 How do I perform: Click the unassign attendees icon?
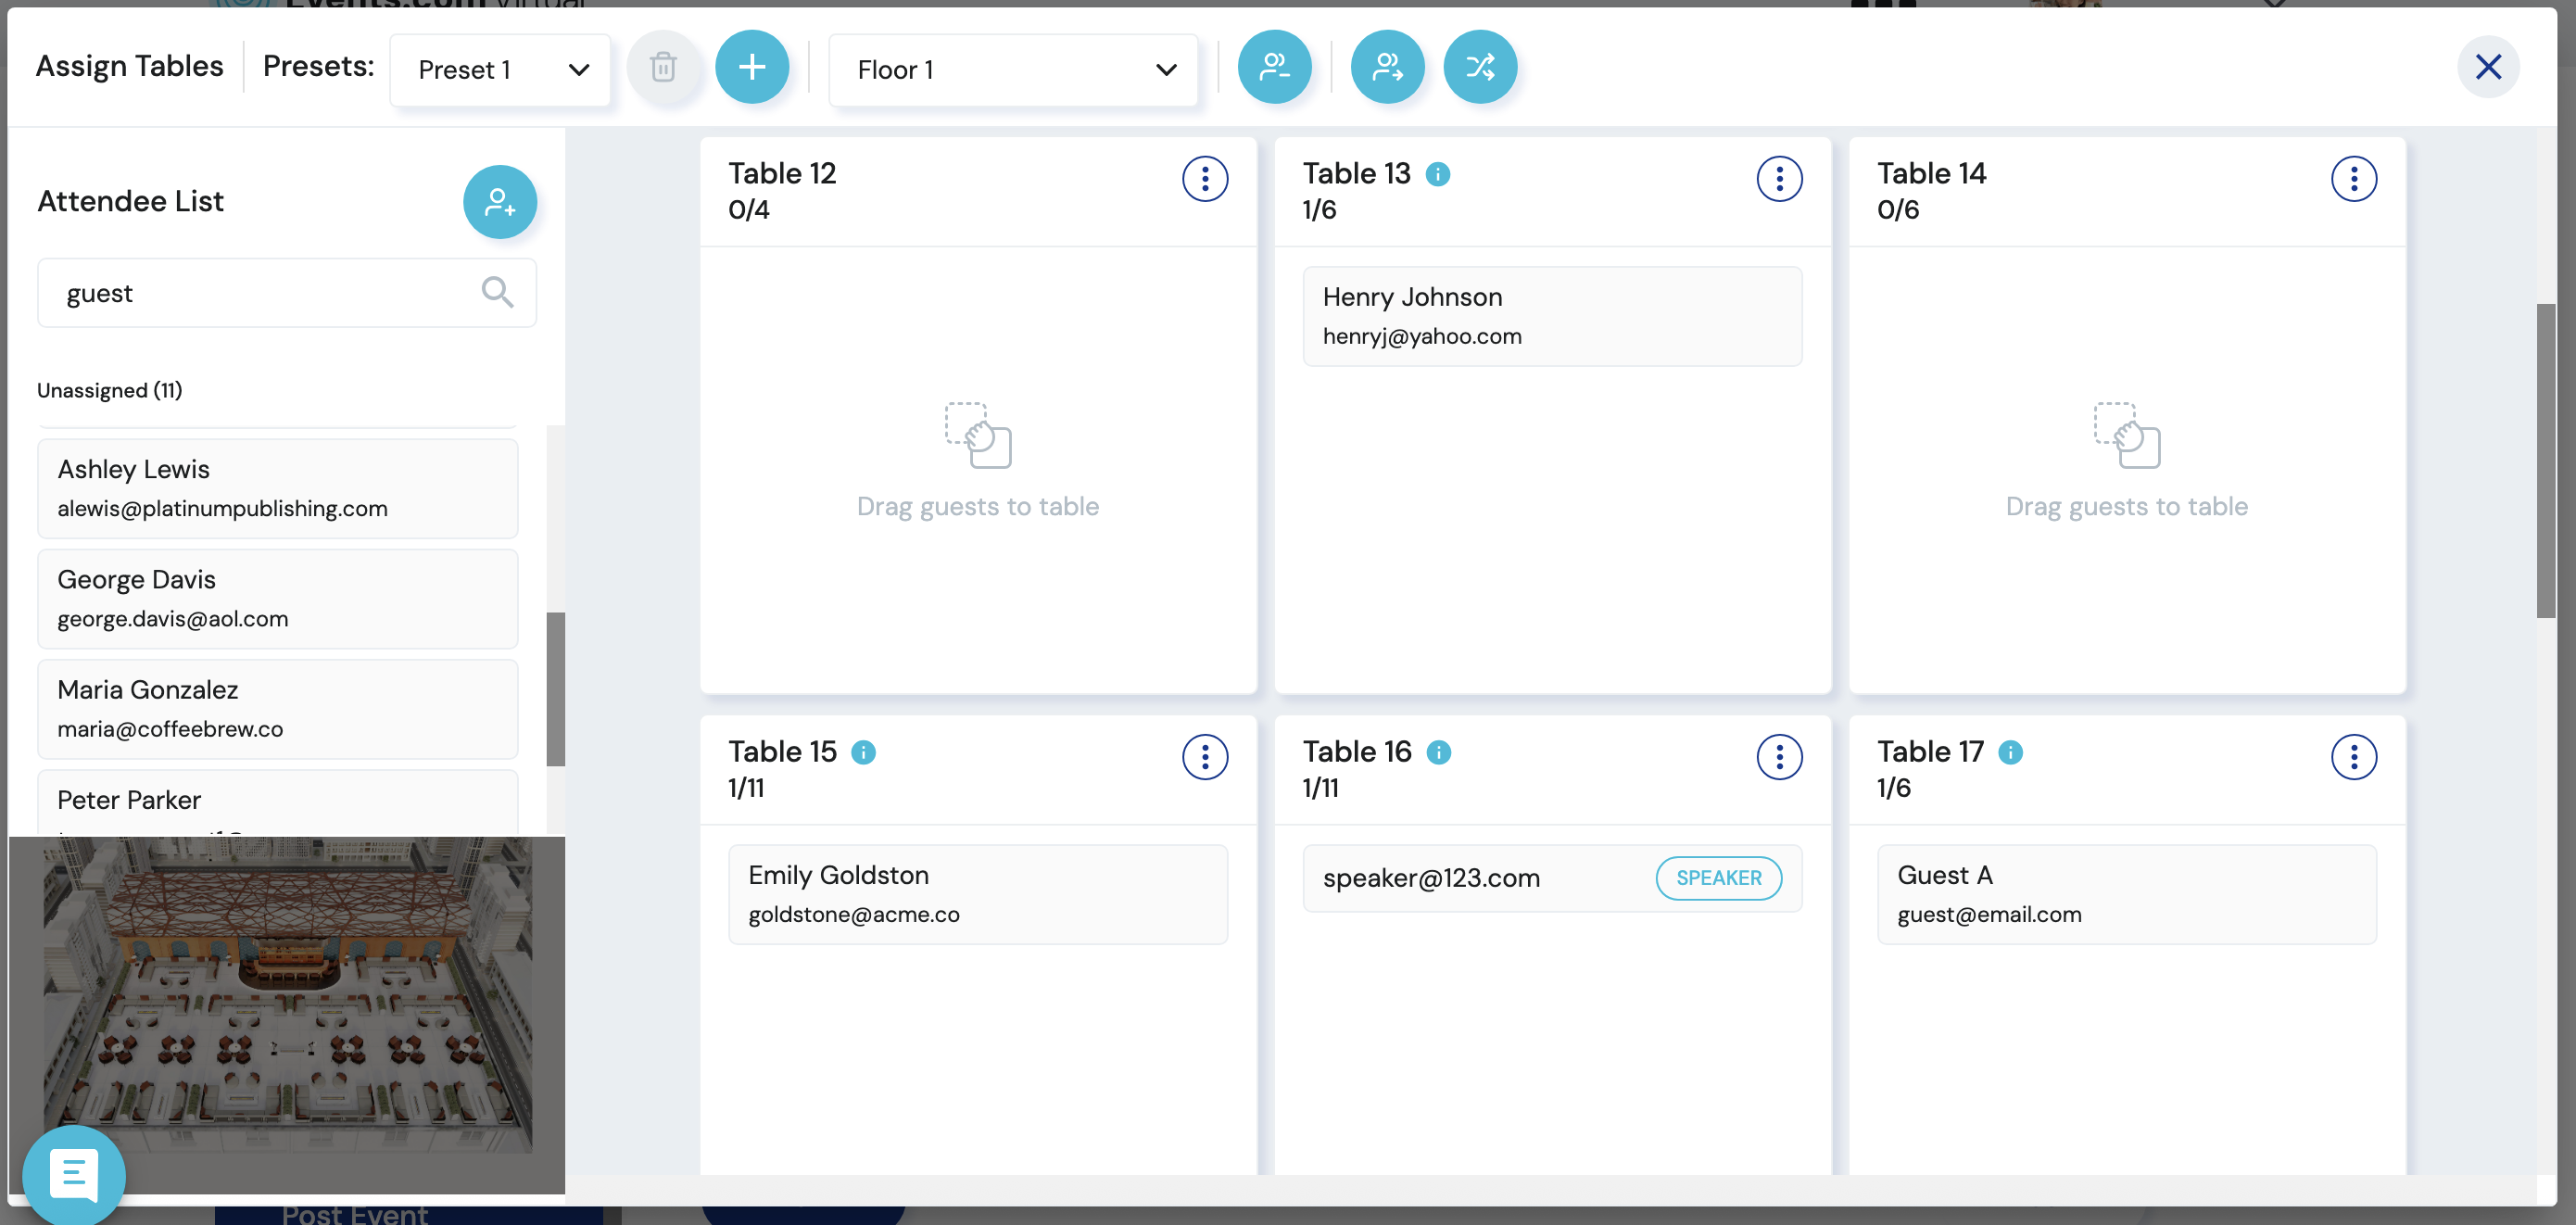coord(1274,67)
